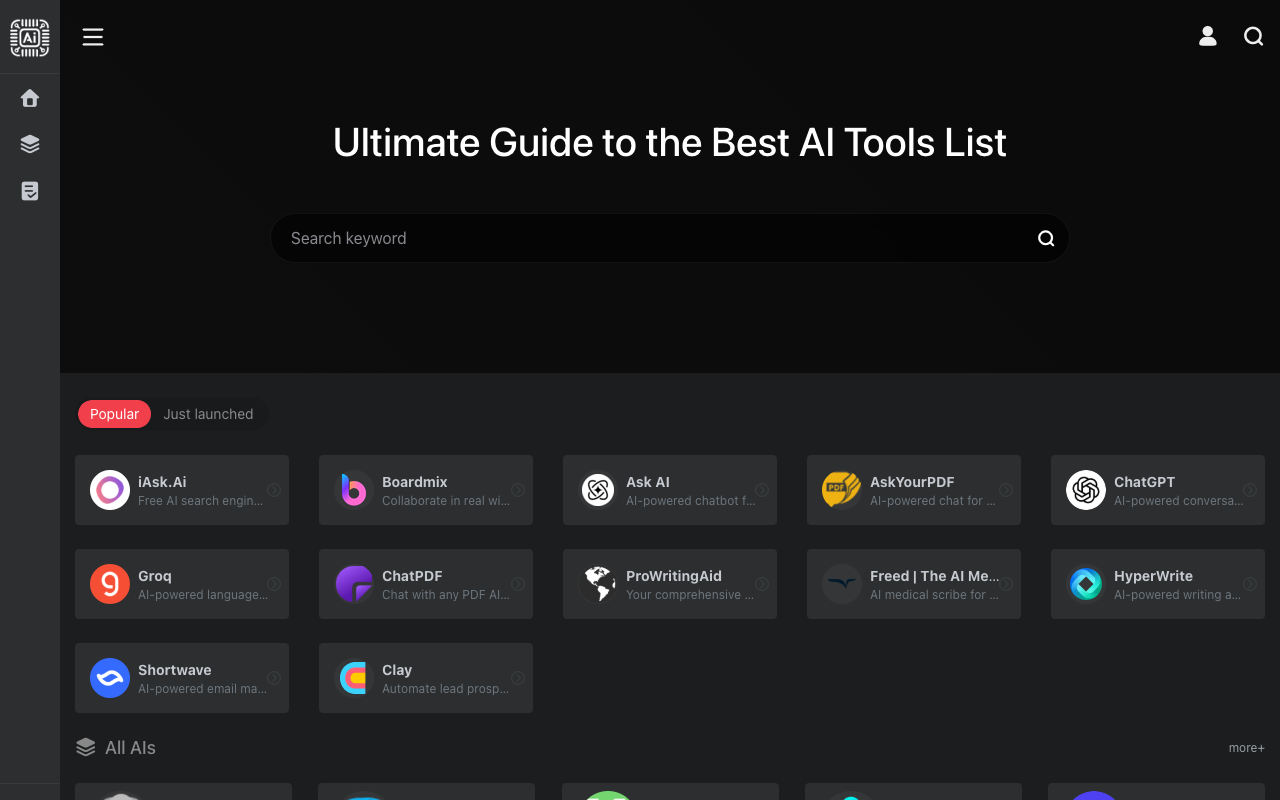This screenshot has width=1280, height=800.
Task: Open the Shortwave title link
Action: [175, 670]
